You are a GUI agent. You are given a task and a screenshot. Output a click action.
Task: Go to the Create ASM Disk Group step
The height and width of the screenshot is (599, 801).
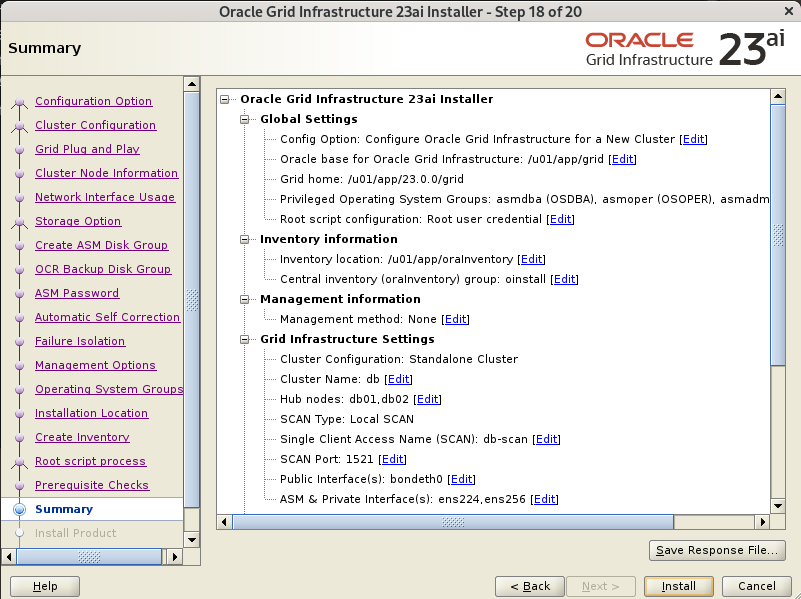coord(102,245)
